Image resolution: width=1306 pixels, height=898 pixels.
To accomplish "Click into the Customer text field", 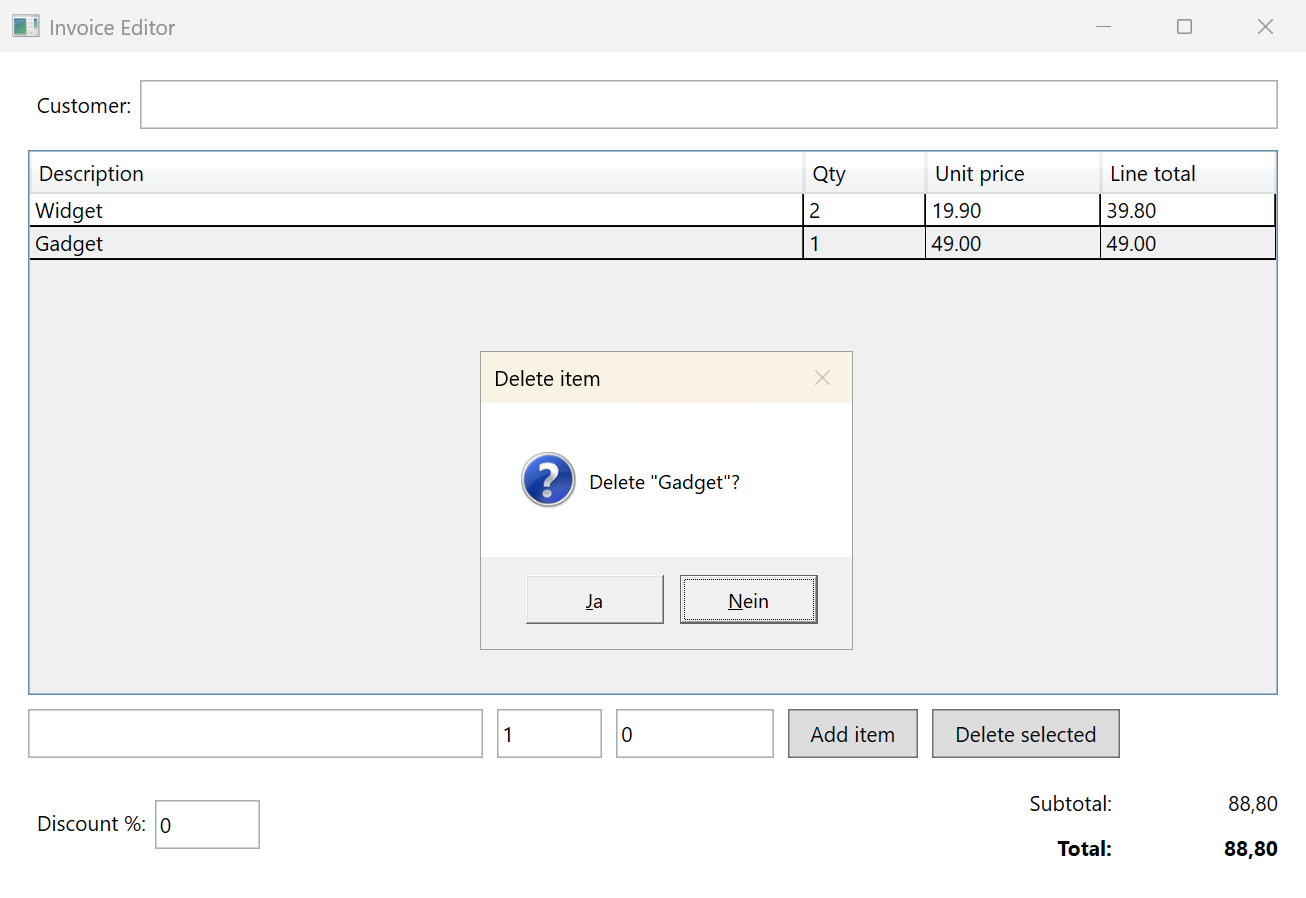I will [708, 105].
